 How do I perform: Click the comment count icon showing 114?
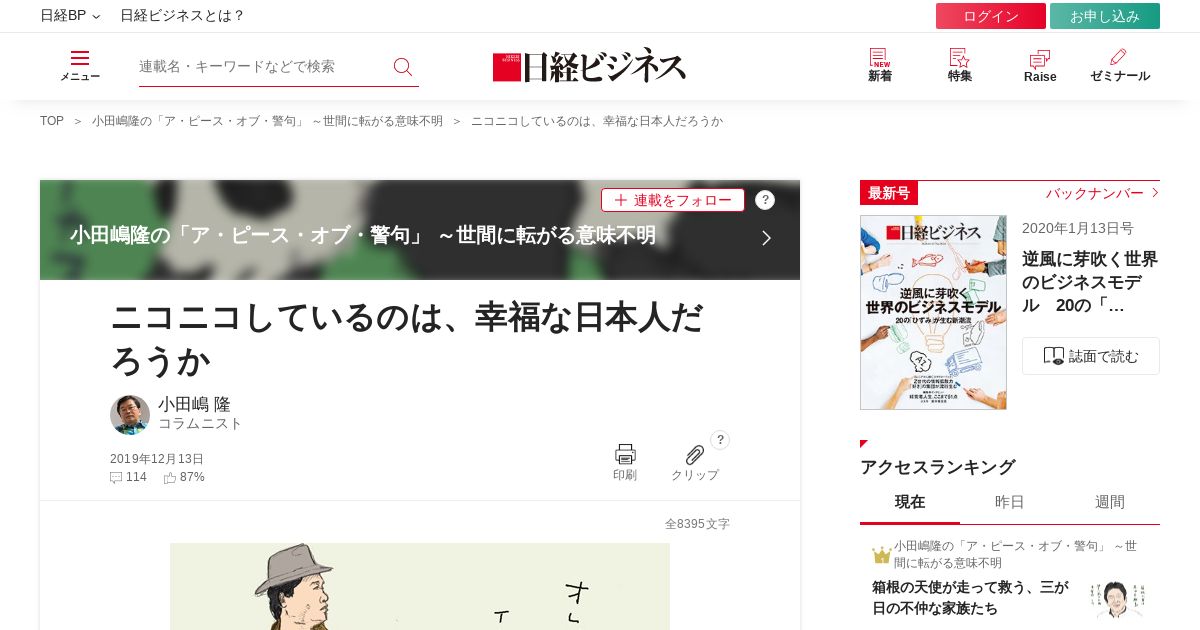[x=116, y=478]
